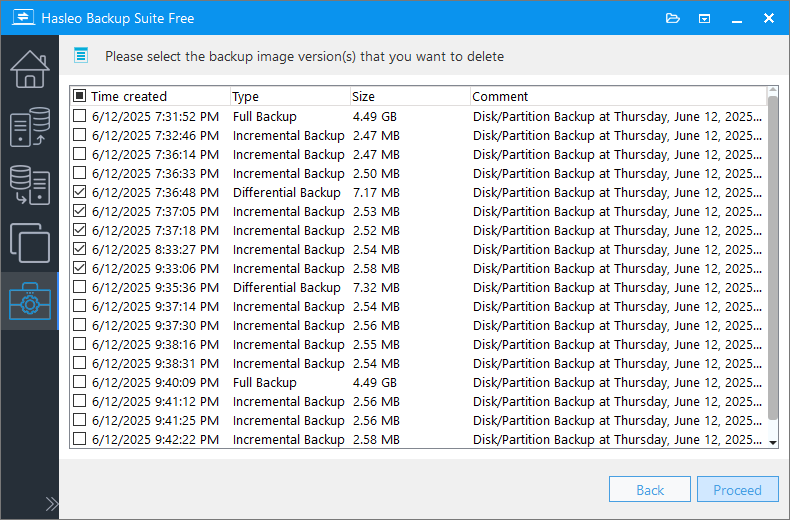The width and height of the screenshot is (790, 520).
Task: Select the '2.53 MB' size cell
Action: 376,211
